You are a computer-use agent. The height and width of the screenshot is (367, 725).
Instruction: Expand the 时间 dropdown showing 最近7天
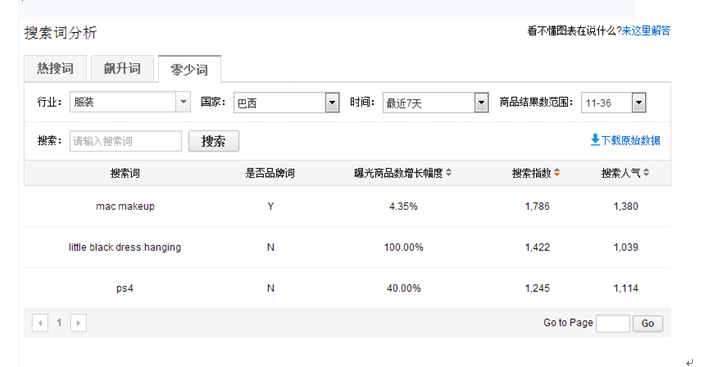point(436,103)
